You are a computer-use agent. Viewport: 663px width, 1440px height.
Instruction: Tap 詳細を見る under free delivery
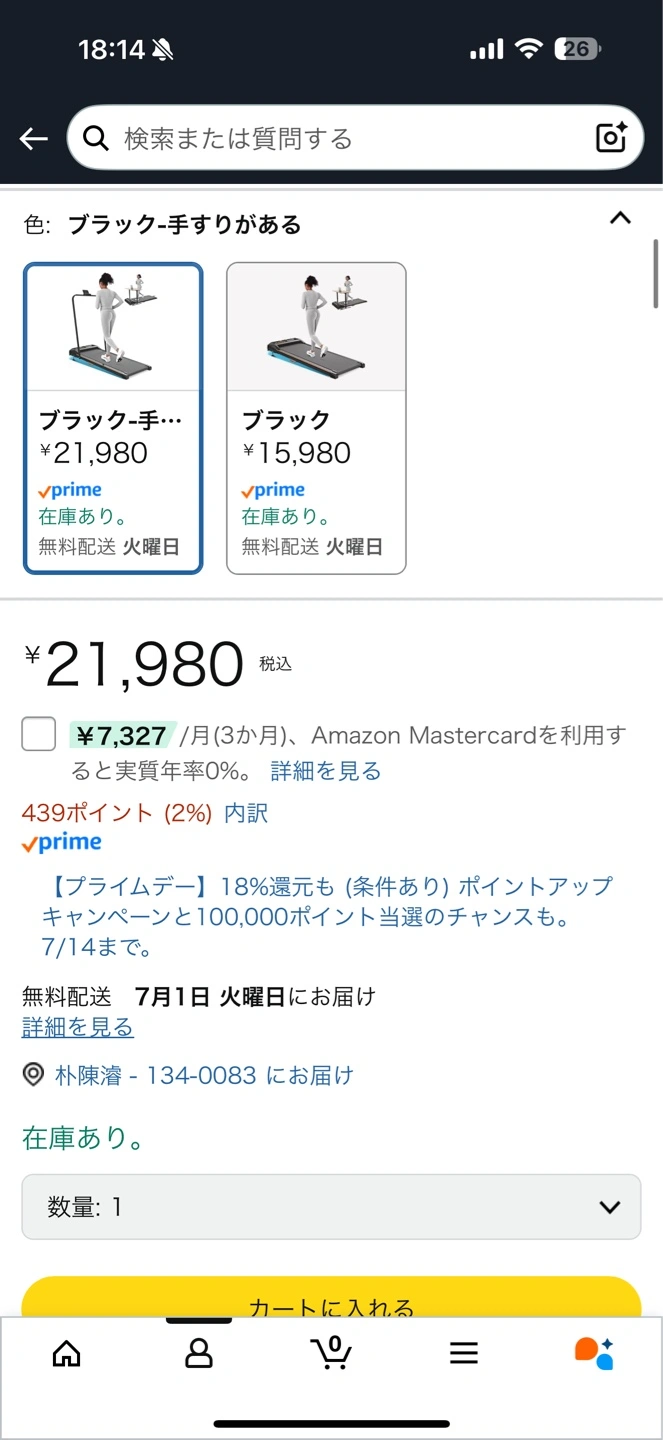coord(78,1027)
